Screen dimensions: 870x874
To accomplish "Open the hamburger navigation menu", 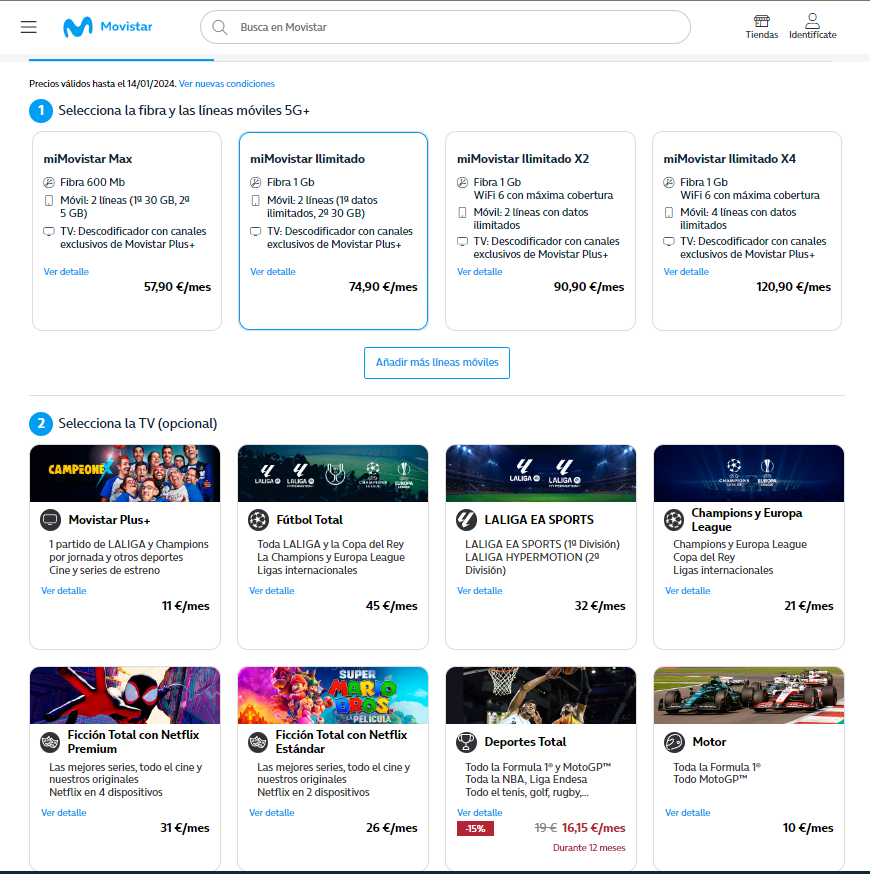I will pos(28,27).
